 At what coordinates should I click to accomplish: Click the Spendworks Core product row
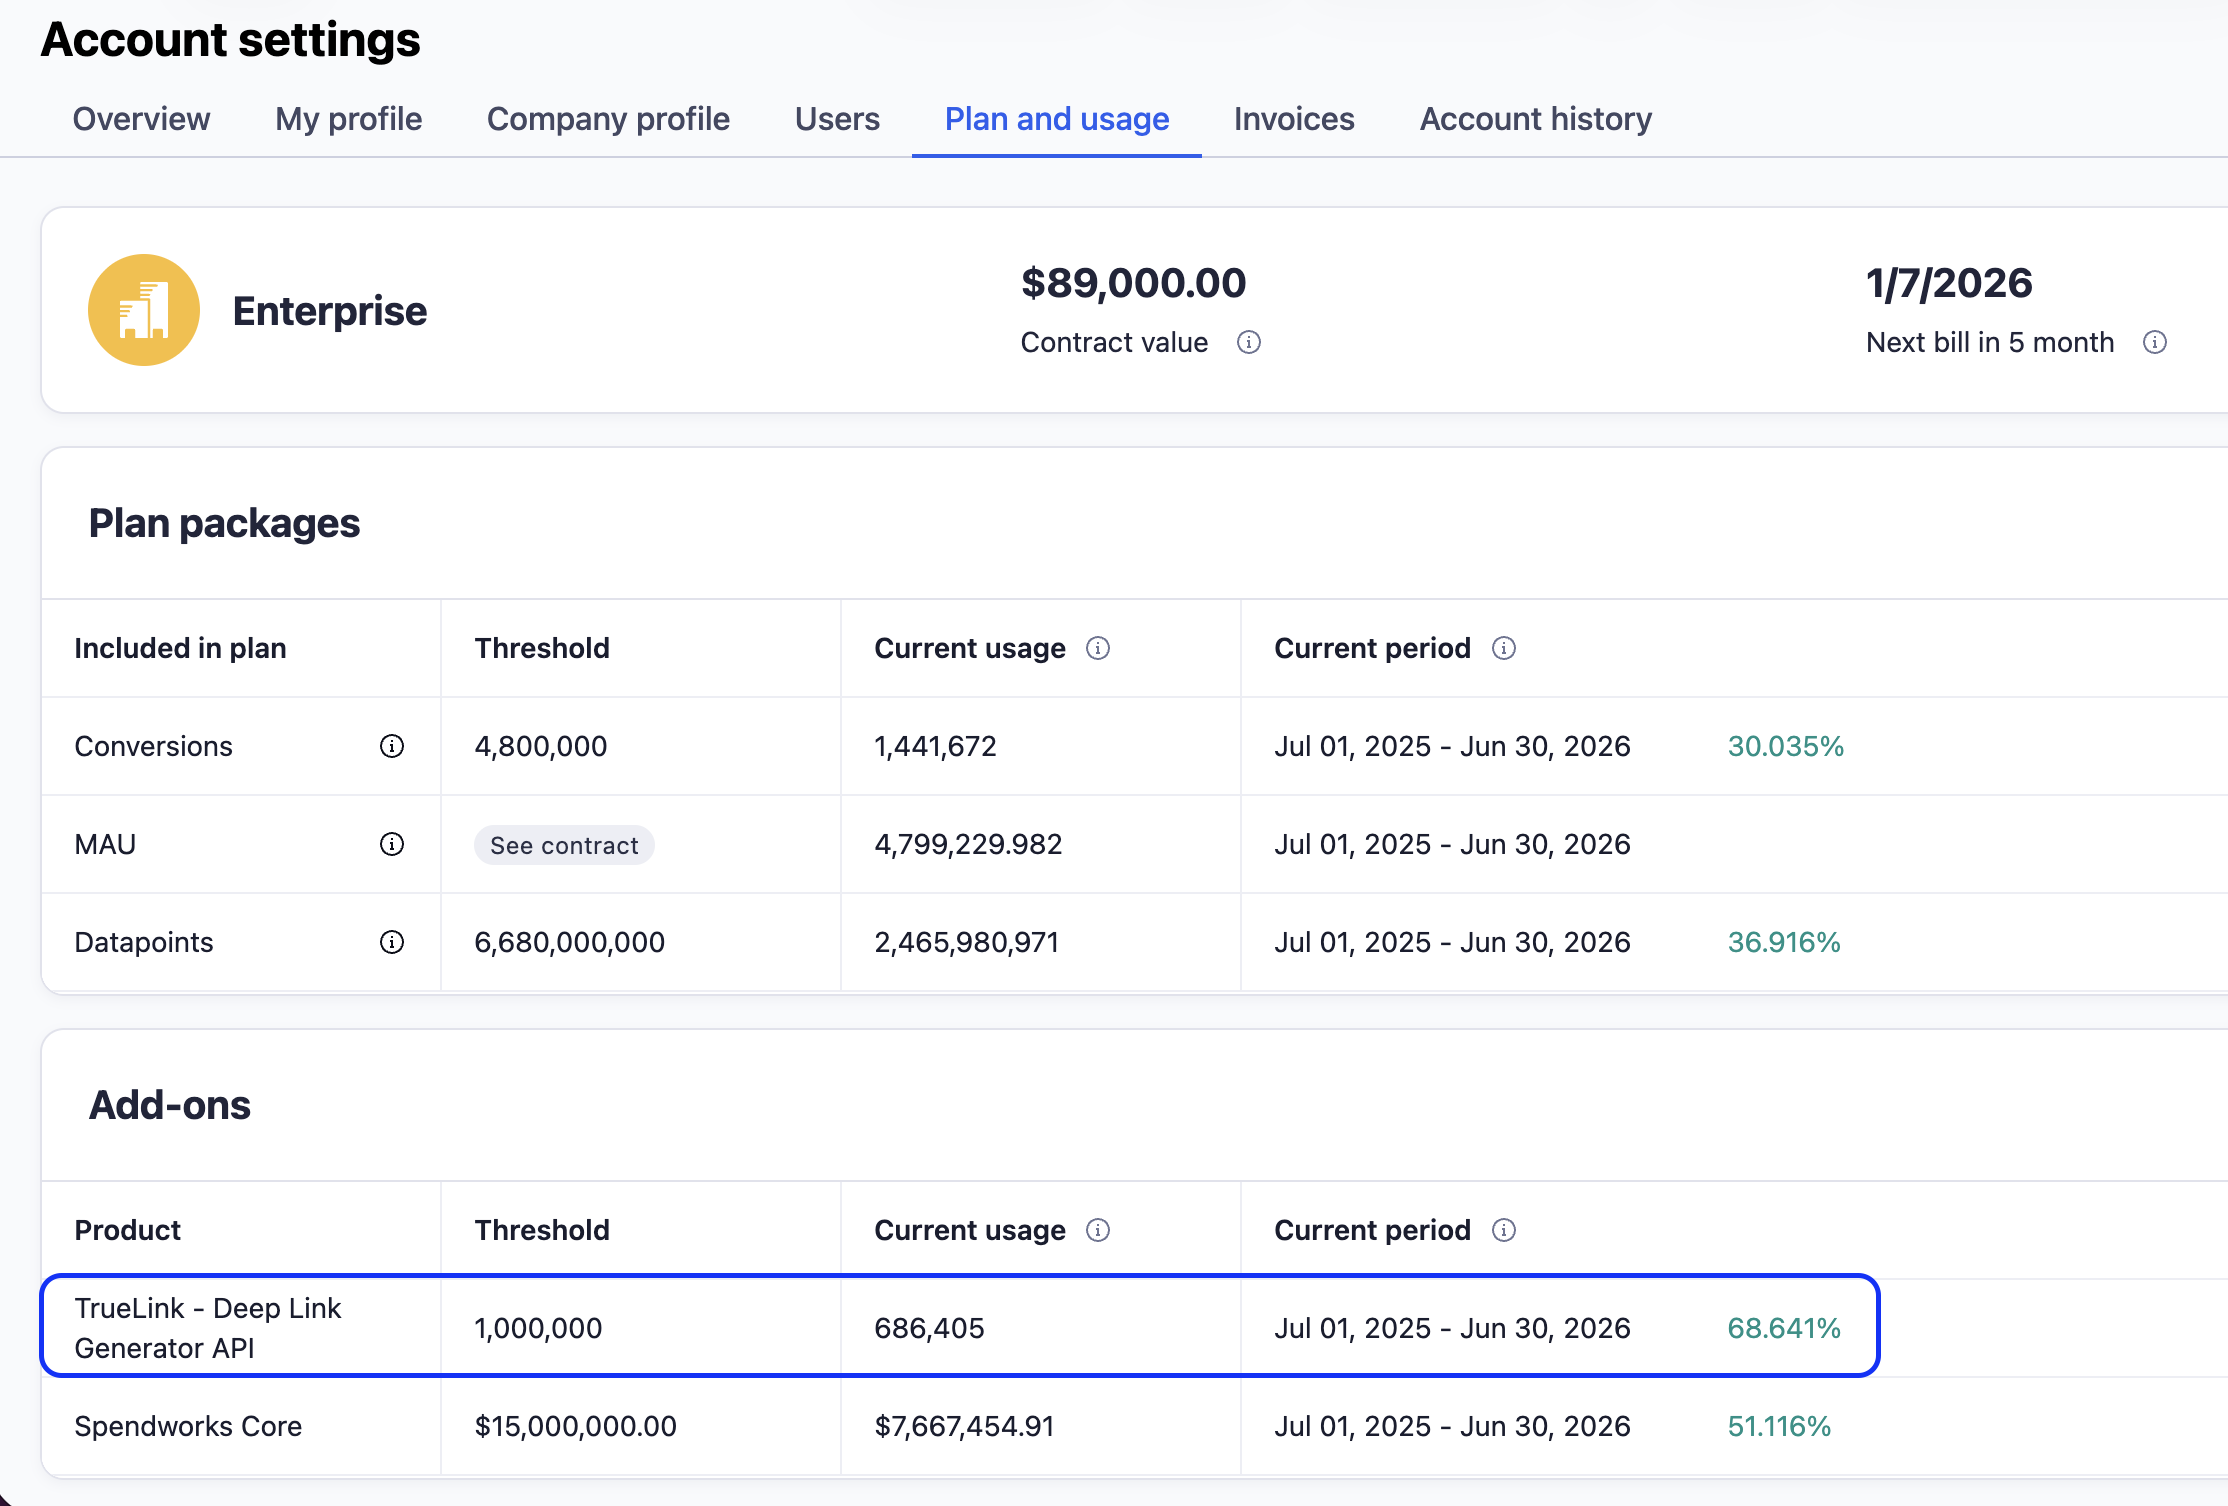pyautogui.click(x=188, y=1426)
